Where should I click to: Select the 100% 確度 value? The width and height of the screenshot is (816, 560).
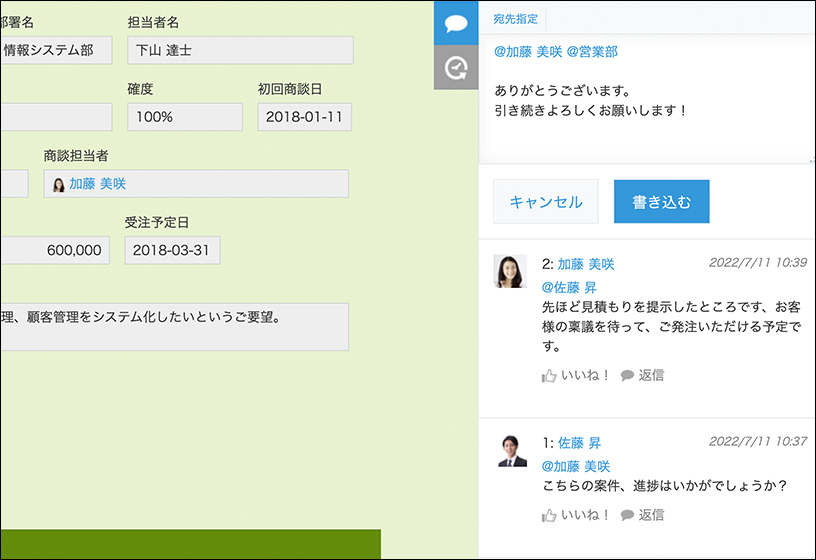point(185,117)
